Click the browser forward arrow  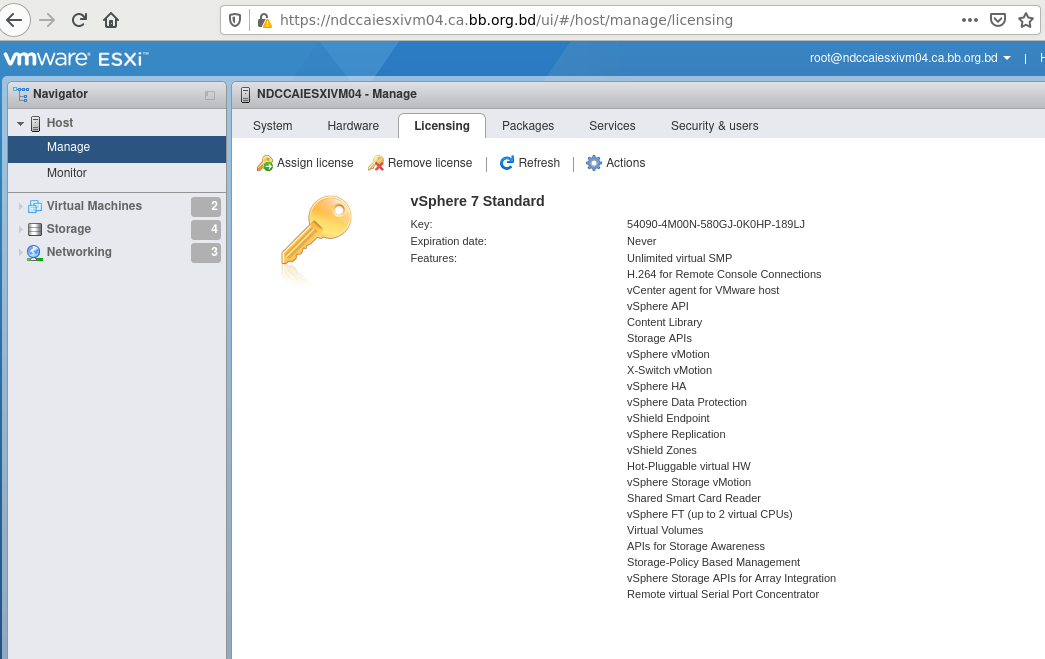point(47,20)
